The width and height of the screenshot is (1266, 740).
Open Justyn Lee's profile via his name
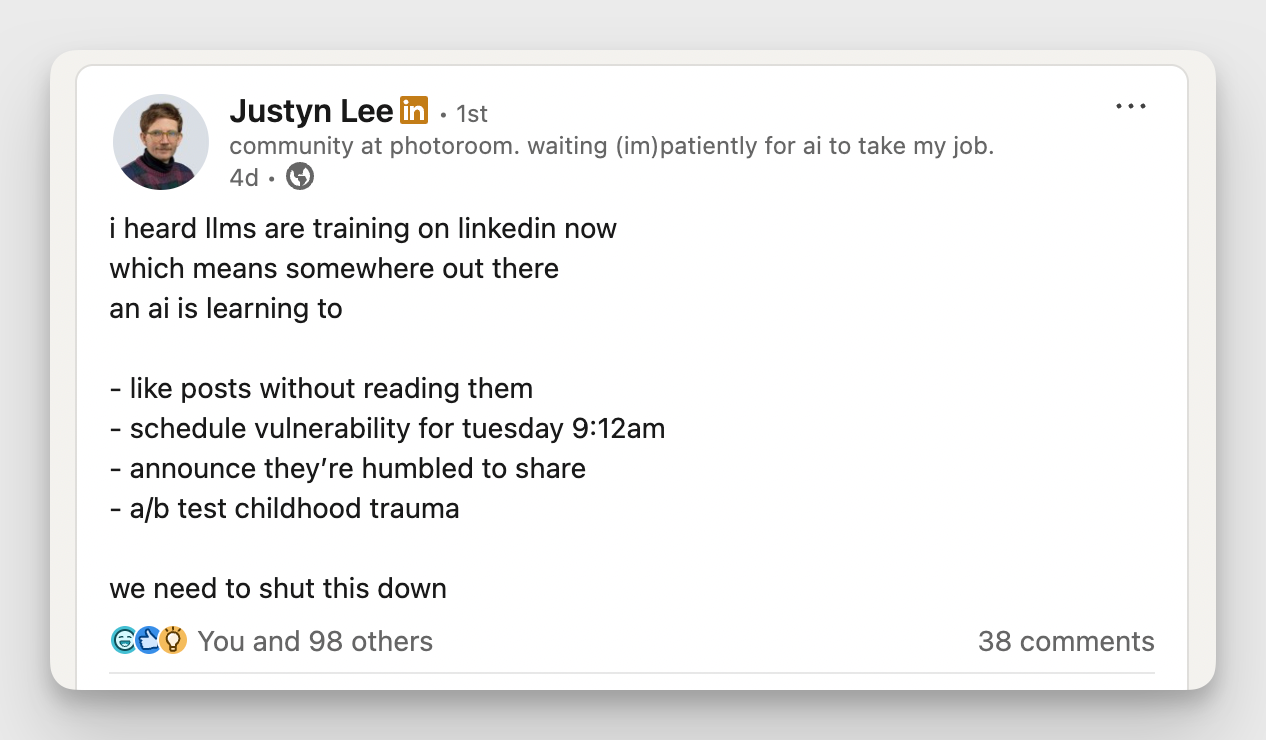coord(310,111)
